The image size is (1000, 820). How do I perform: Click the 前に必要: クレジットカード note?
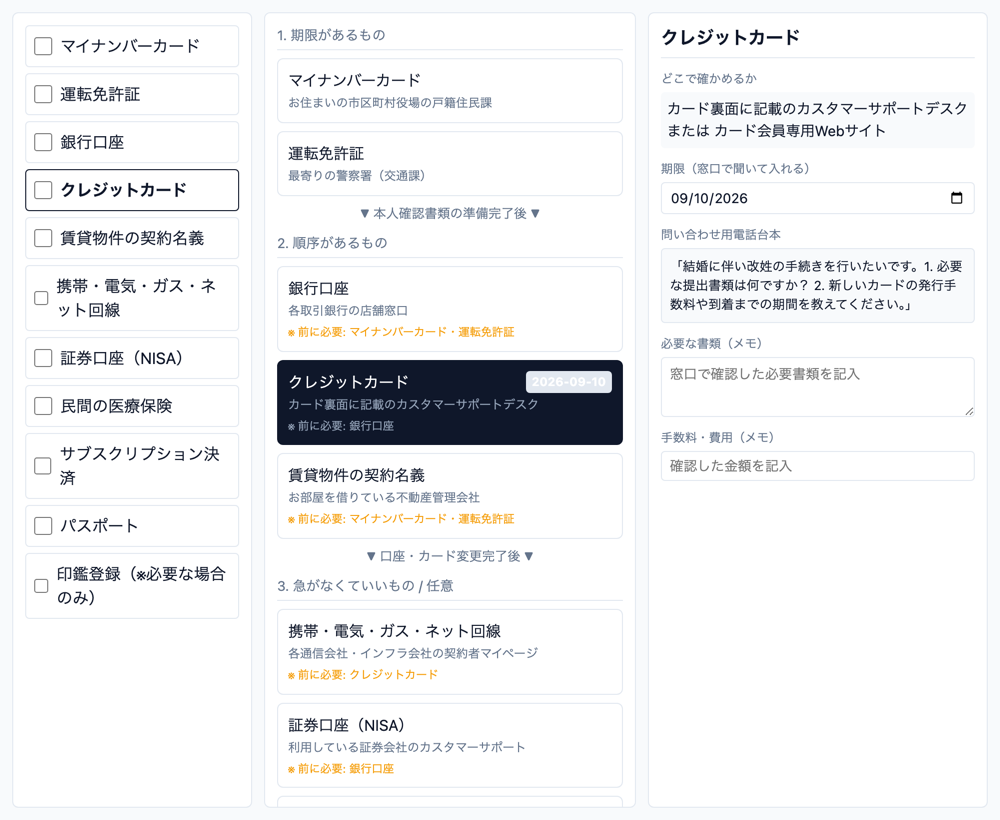click(x=363, y=674)
